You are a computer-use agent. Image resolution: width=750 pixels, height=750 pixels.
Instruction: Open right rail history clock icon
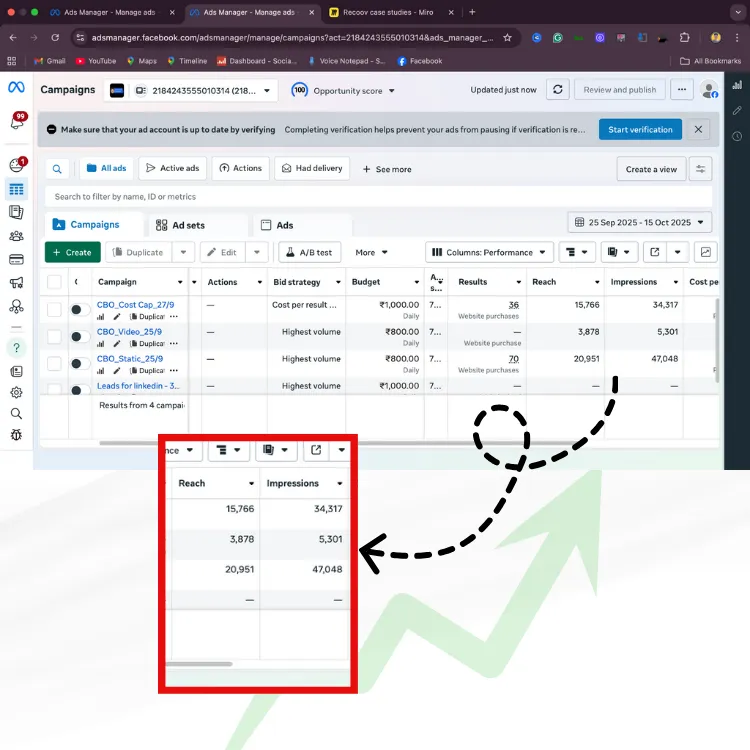[737, 136]
